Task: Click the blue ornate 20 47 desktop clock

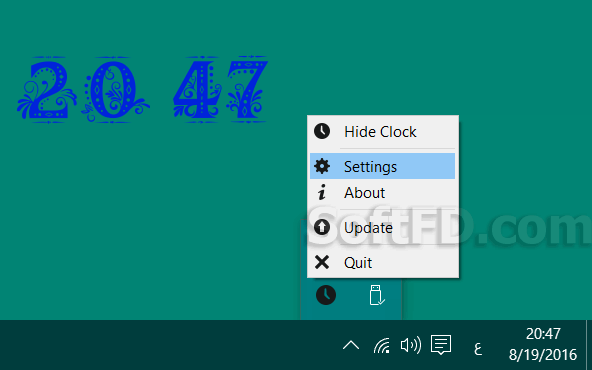Action: [143, 89]
